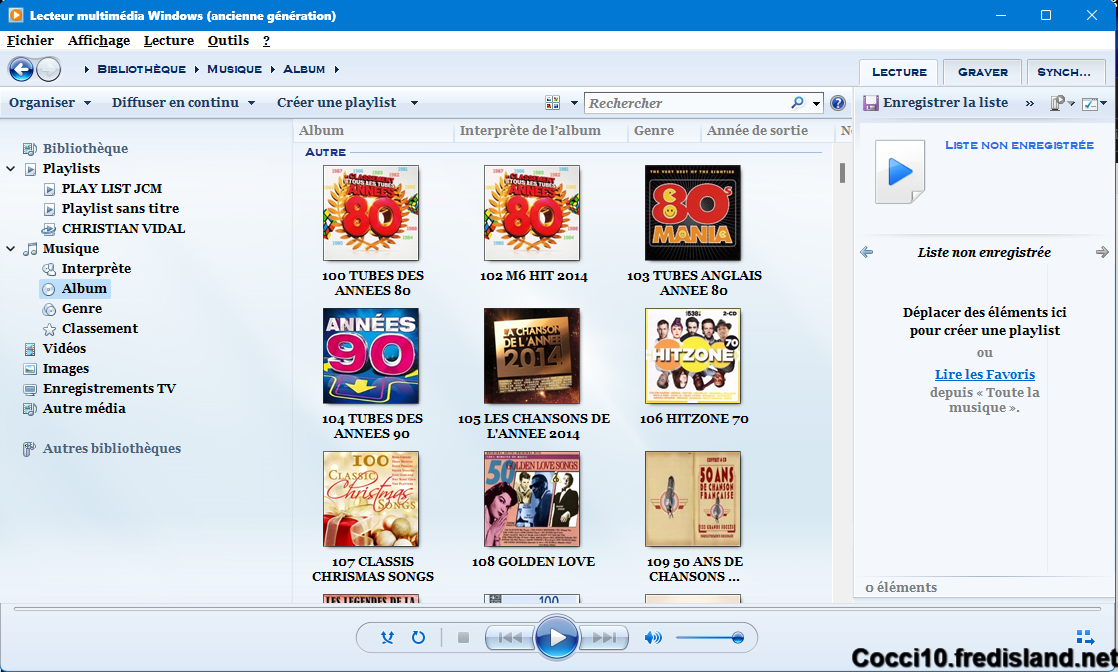Toggle shuffle playback
Screen dimensions: 1118x672
(x=387, y=638)
